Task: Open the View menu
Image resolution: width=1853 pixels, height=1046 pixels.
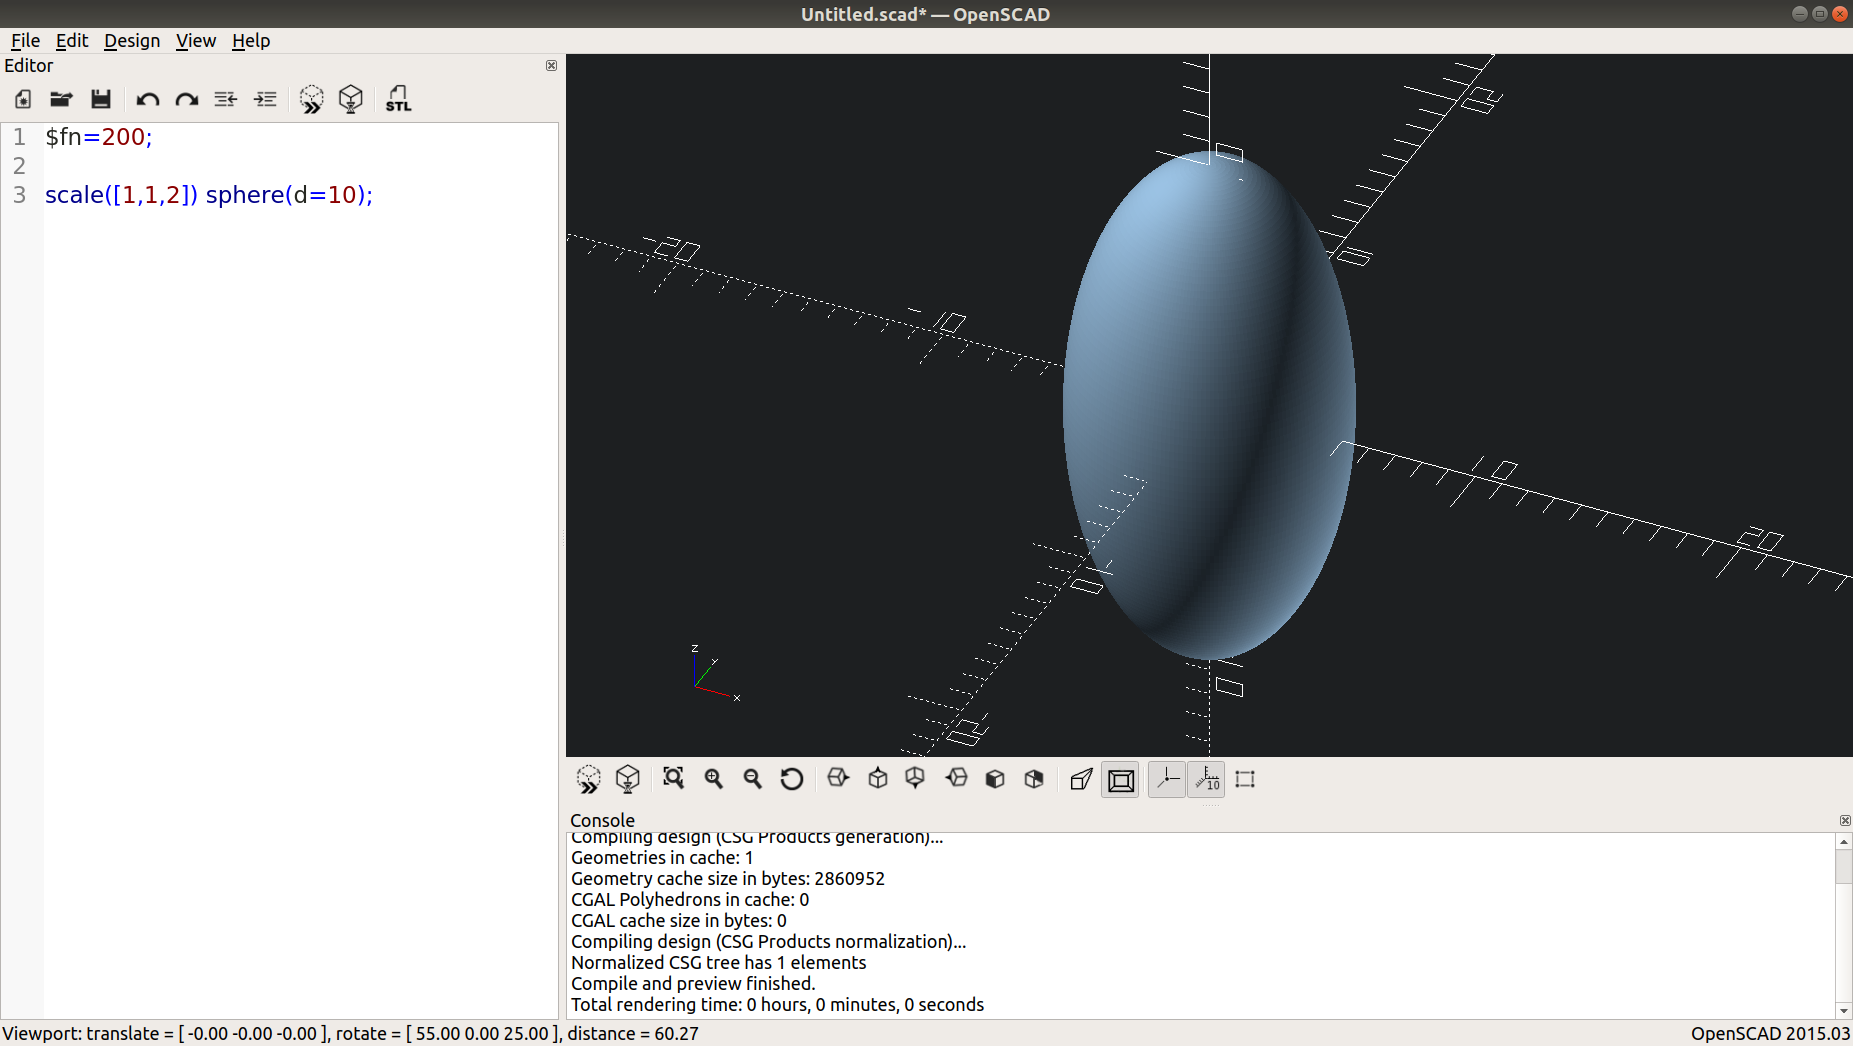Action: (x=196, y=41)
